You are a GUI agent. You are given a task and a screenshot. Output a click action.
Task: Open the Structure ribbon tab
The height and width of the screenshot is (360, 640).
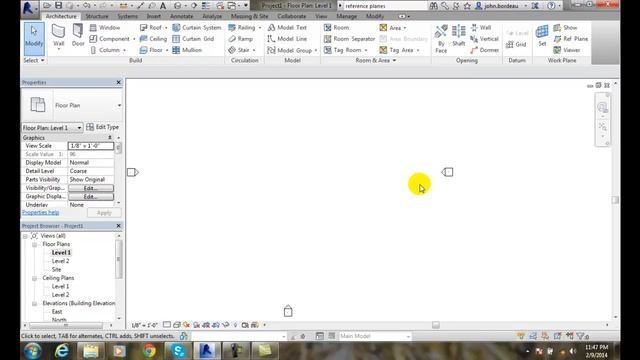coord(97,16)
